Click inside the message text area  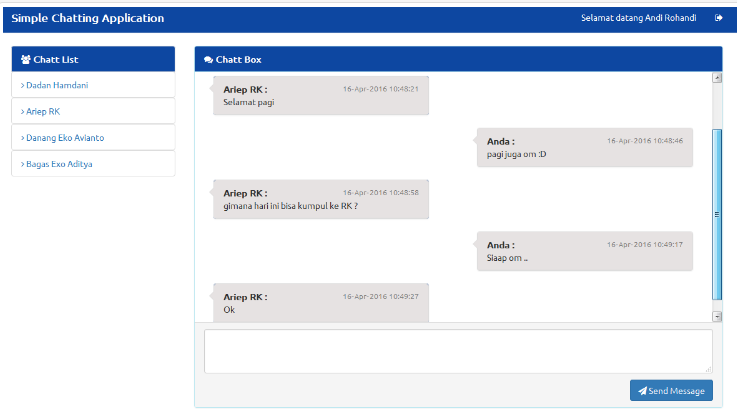click(x=458, y=351)
